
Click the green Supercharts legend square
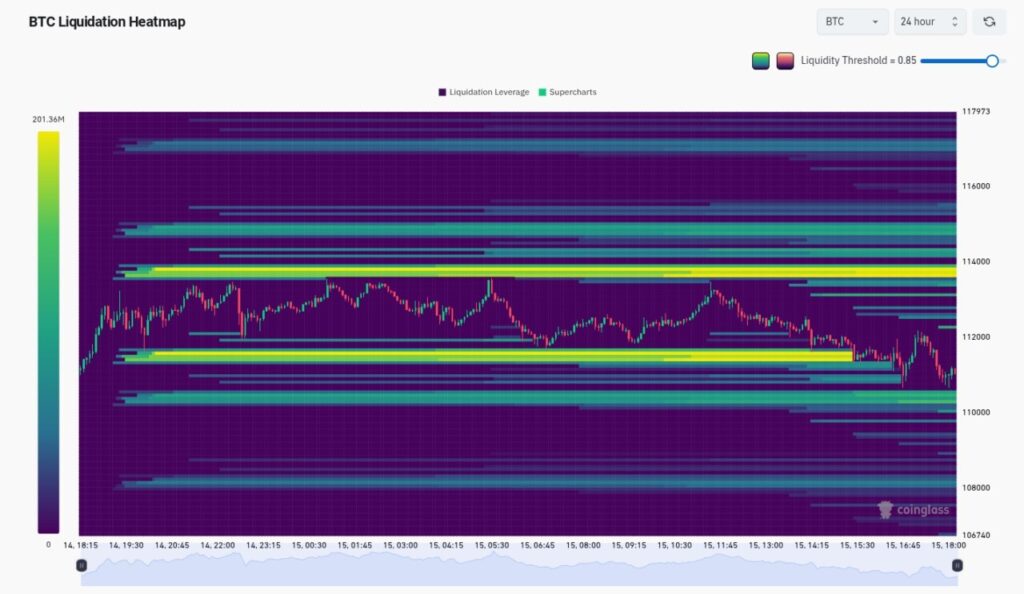pos(545,91)
